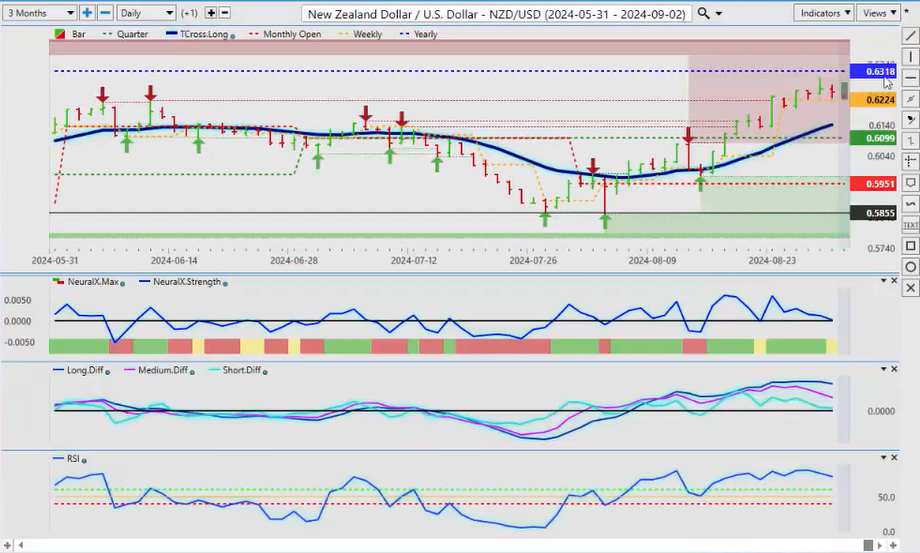Viewport: 920px width, 553px height.
Task: Select the ellipse drawing tool
Action: 910,267
